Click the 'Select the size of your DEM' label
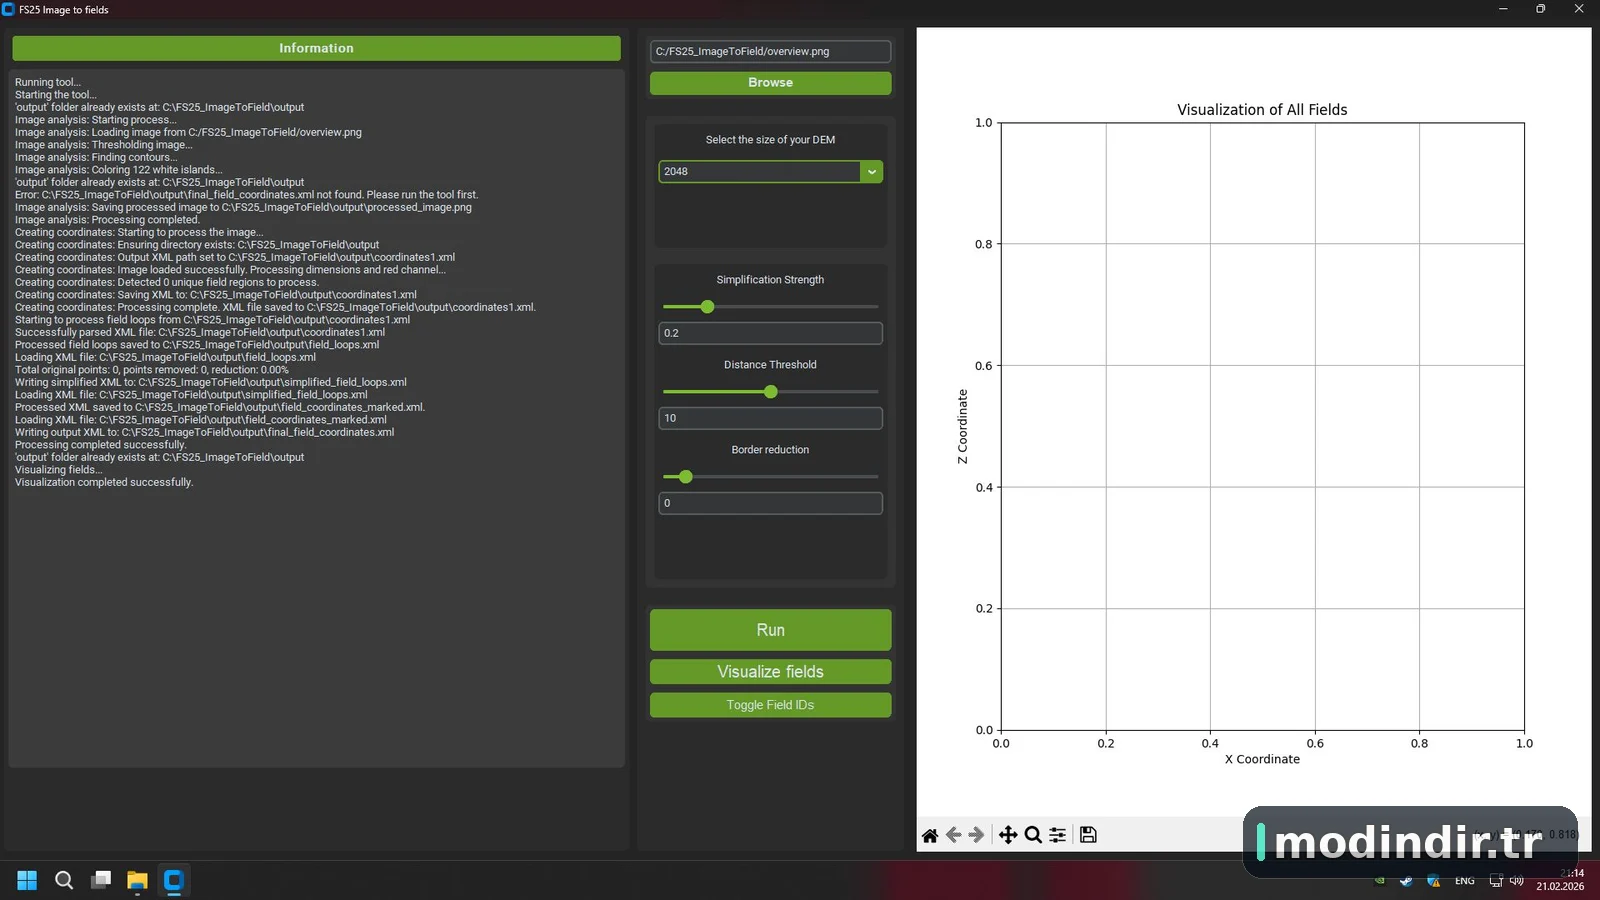This screenshot has height=900, width=1600. tap(770, 140)
